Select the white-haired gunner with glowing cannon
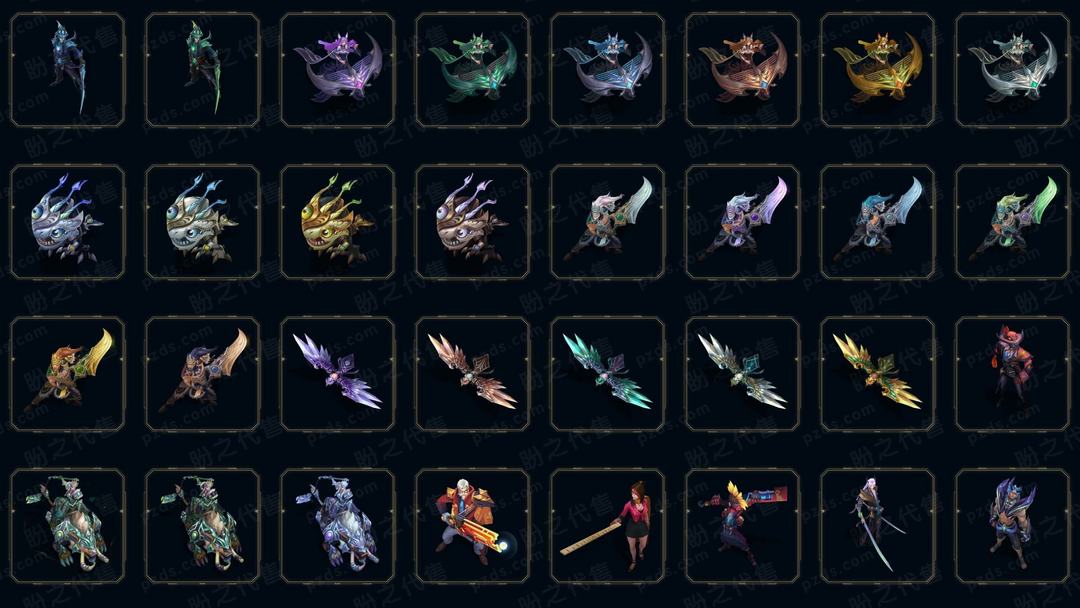 click(472, 526)
